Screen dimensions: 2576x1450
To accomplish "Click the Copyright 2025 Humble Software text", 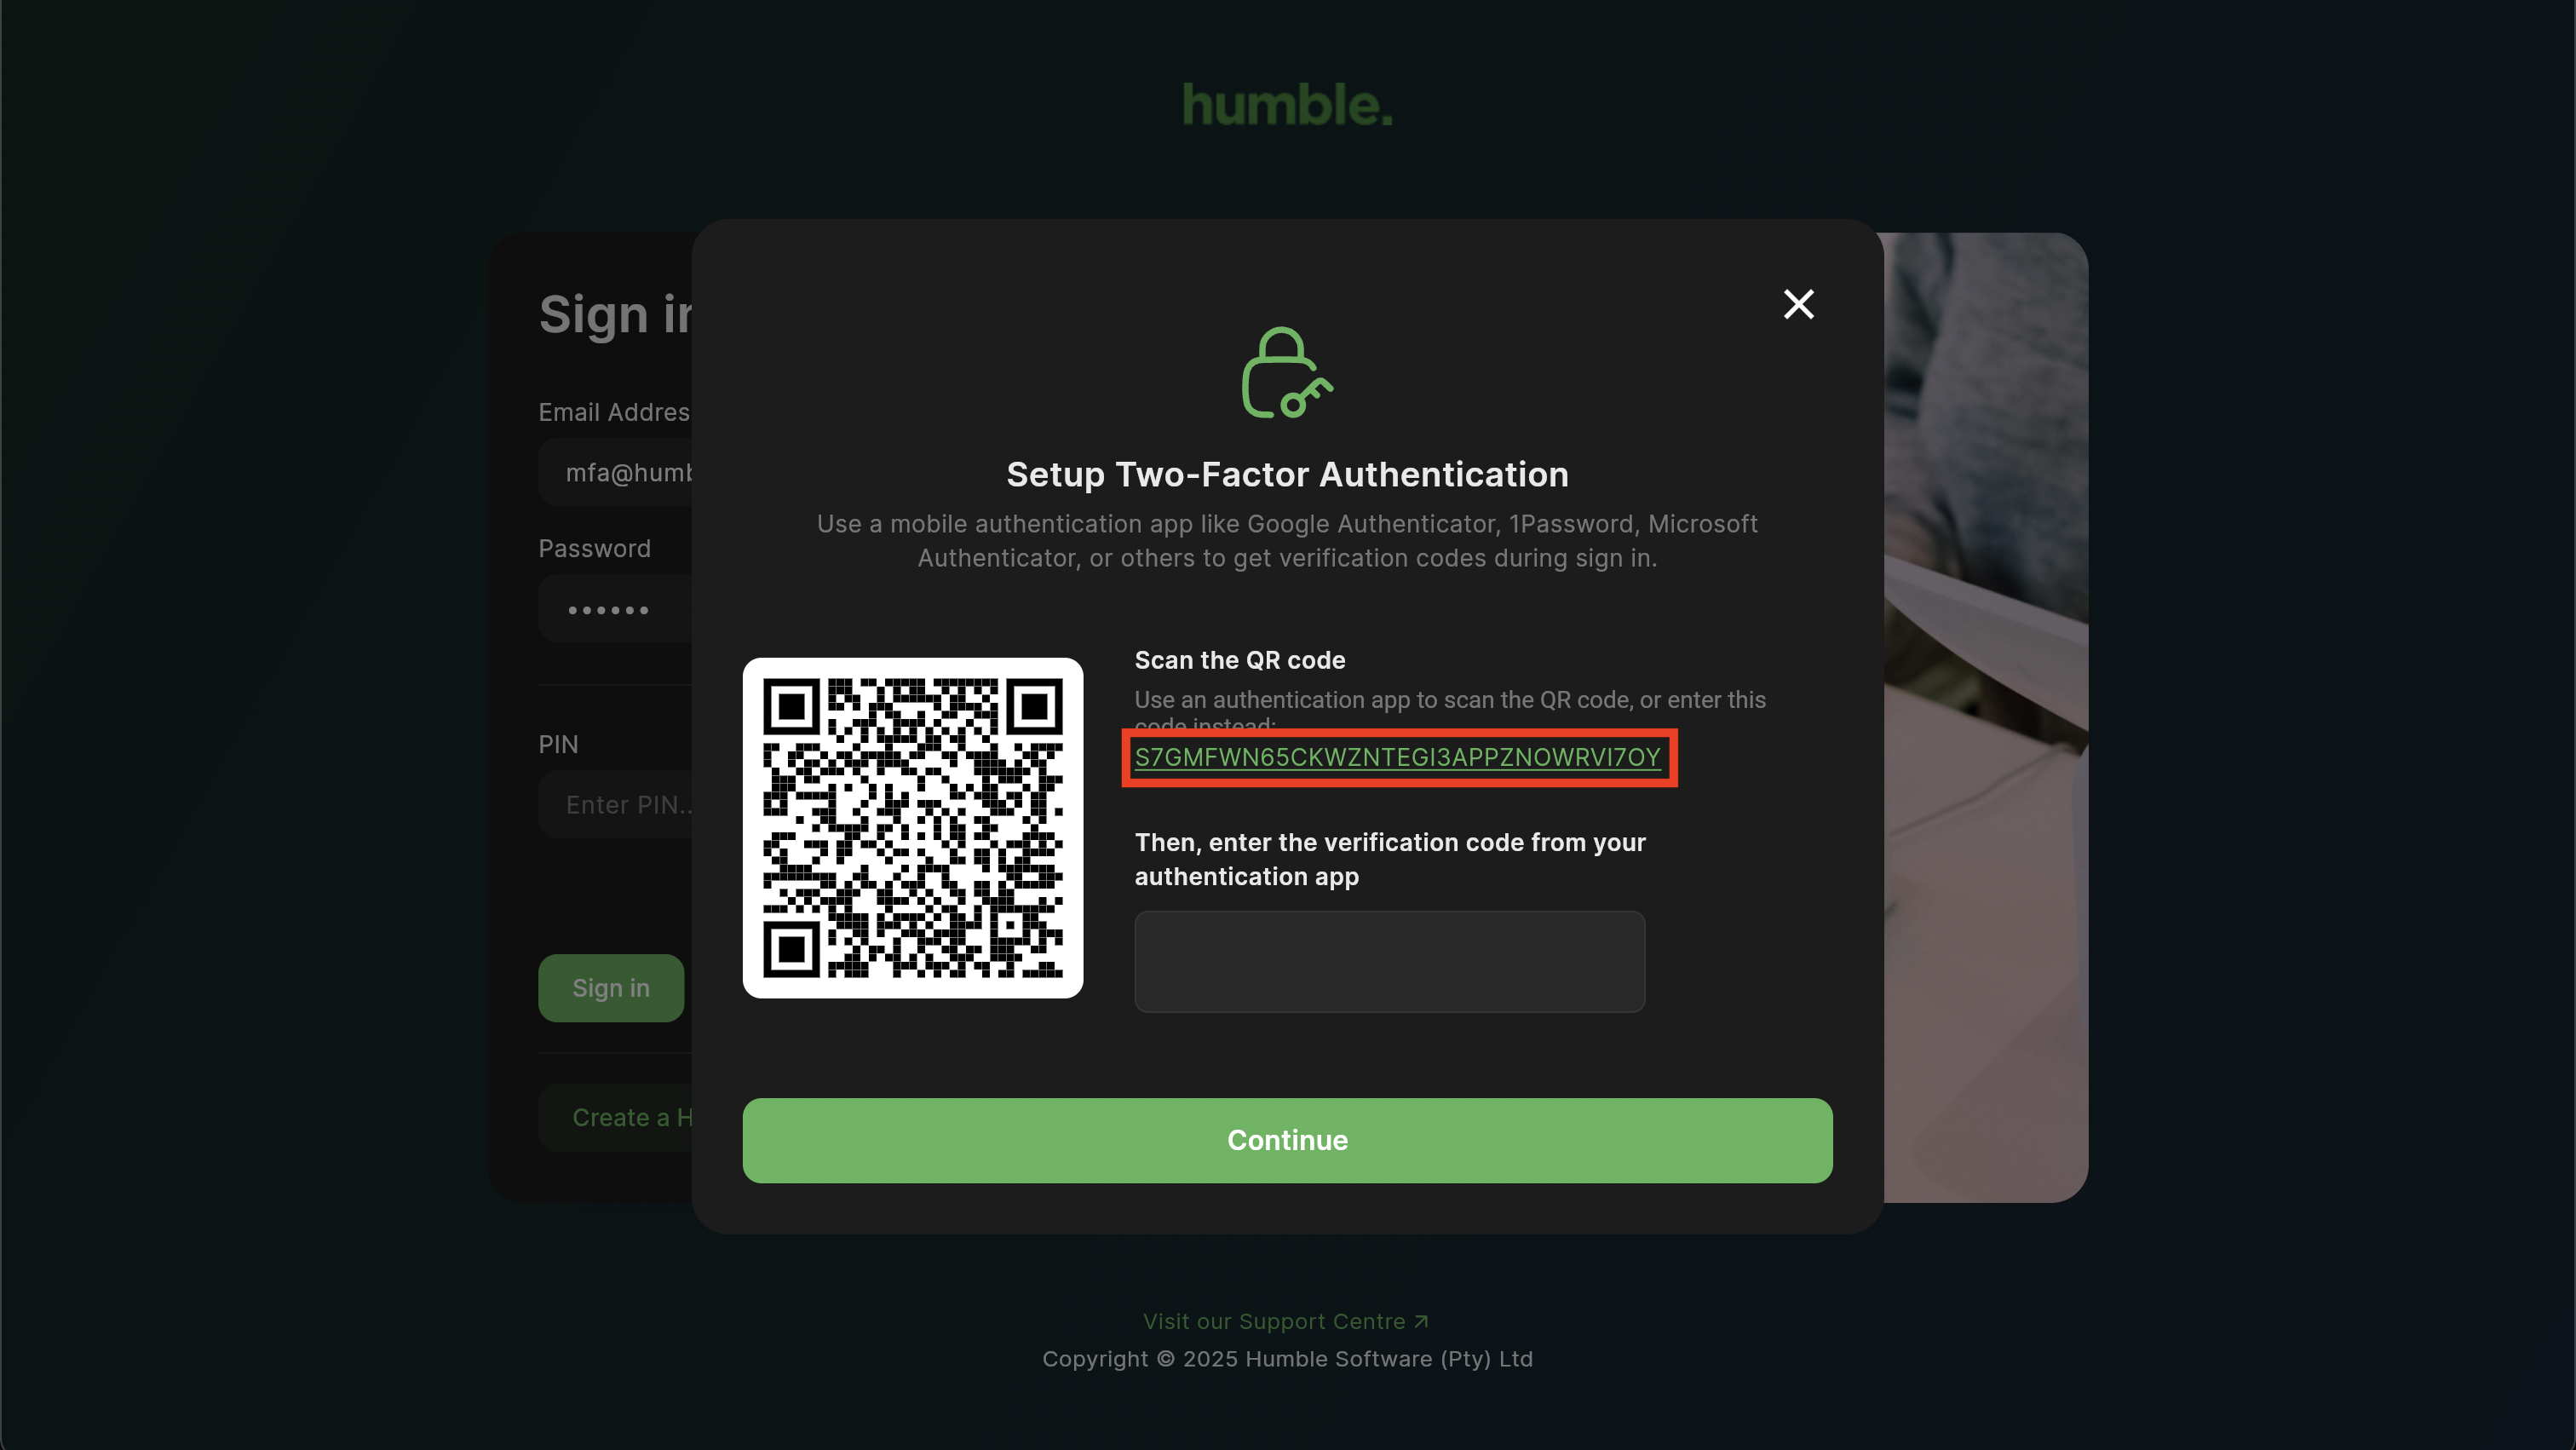I will tap(1287, 1358).
